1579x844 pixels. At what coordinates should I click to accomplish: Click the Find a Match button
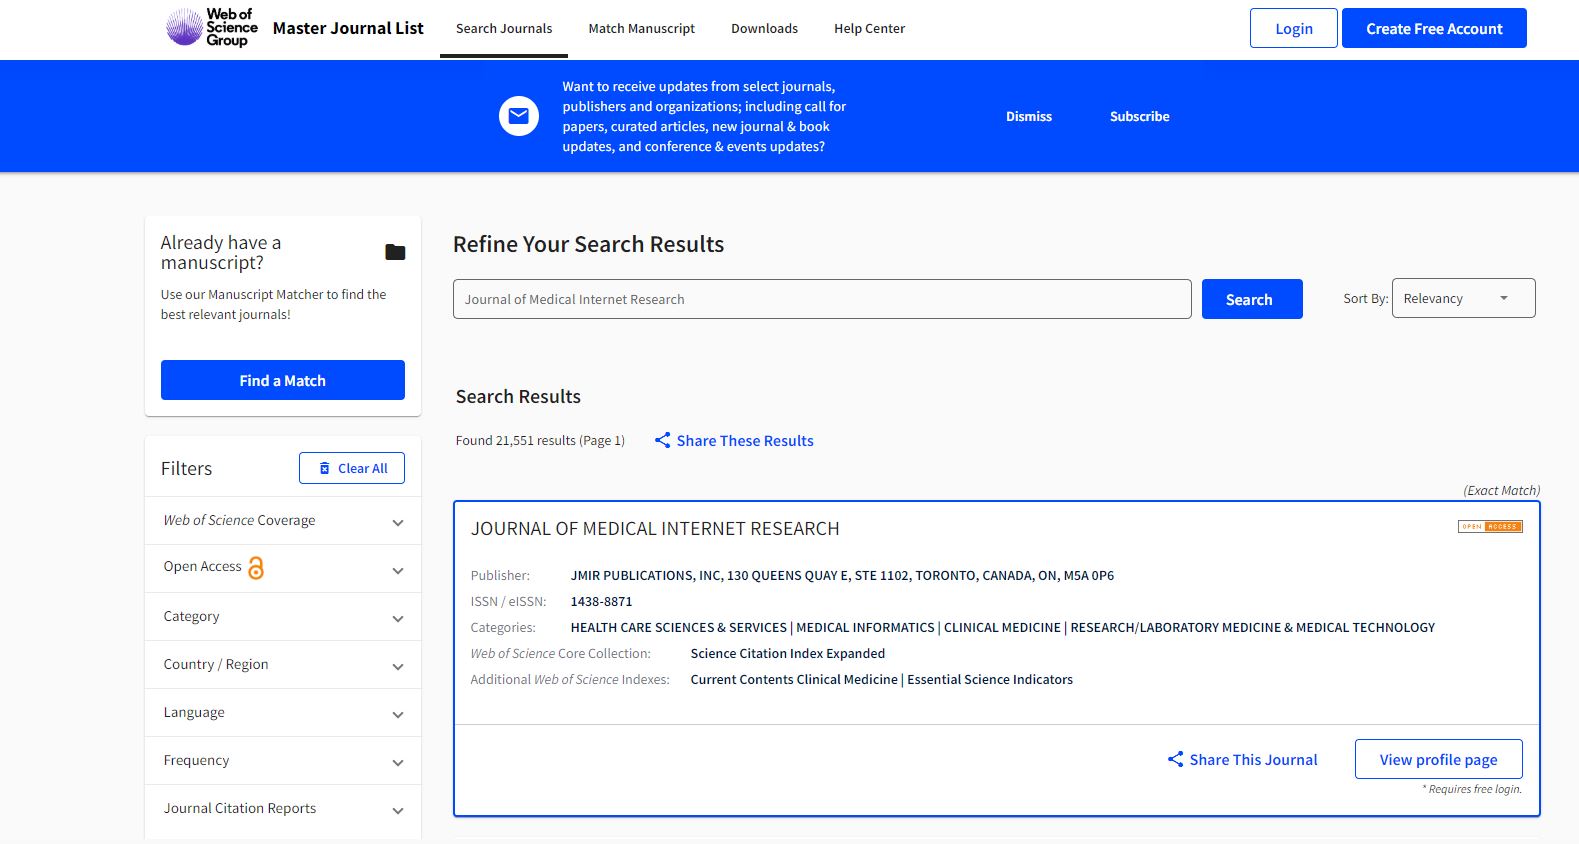tap(283, 380)
